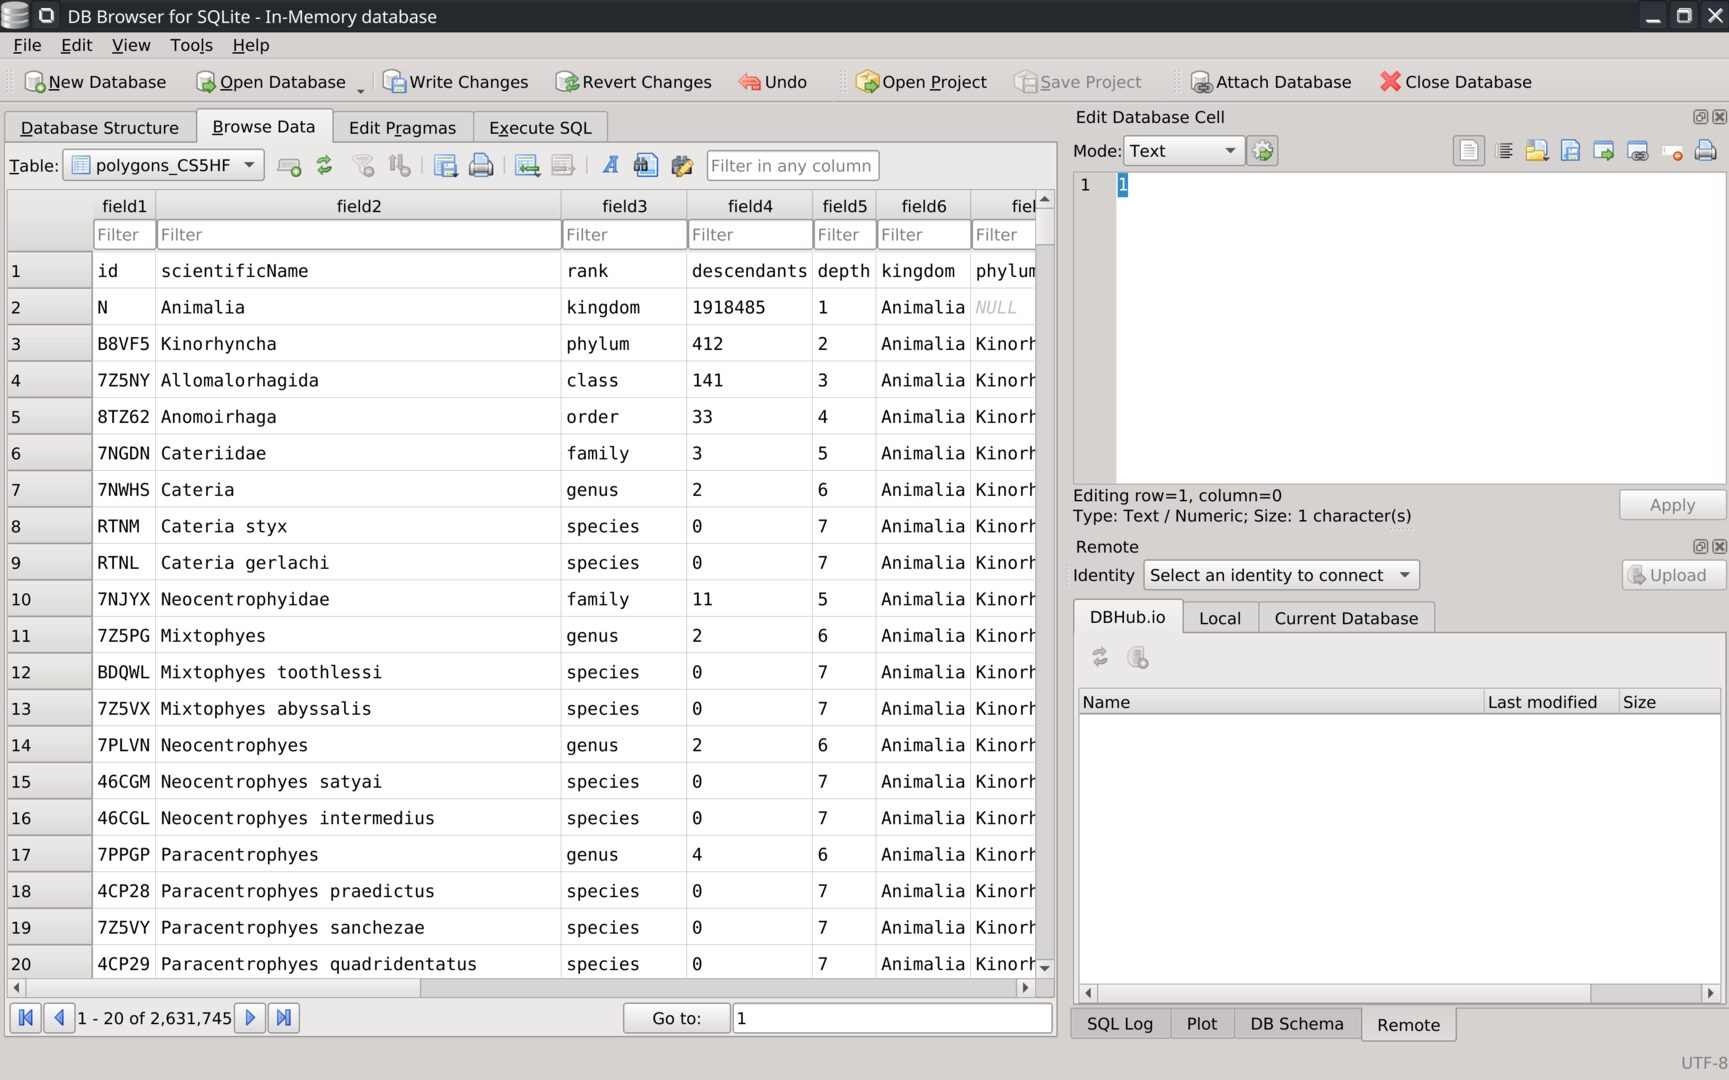Image resolution: width=1729 pixels, height=1080 pixels.
Task: Refresh the table data with green arrows icon
Action: pyautogui.click(x=325, y=166)
